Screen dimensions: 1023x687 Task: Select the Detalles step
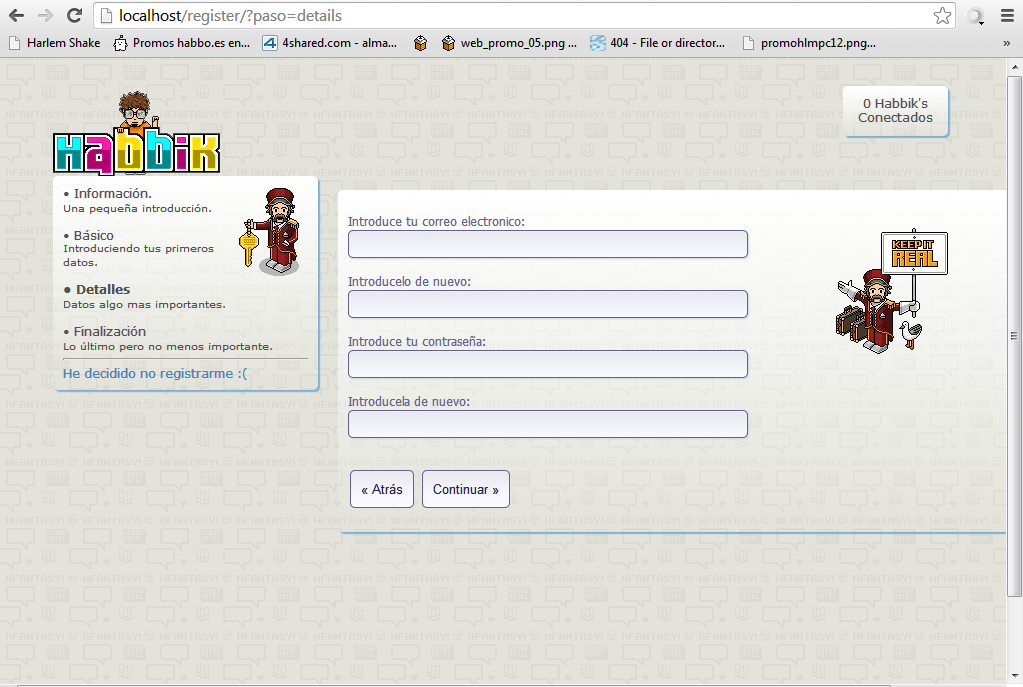[97, 289]
